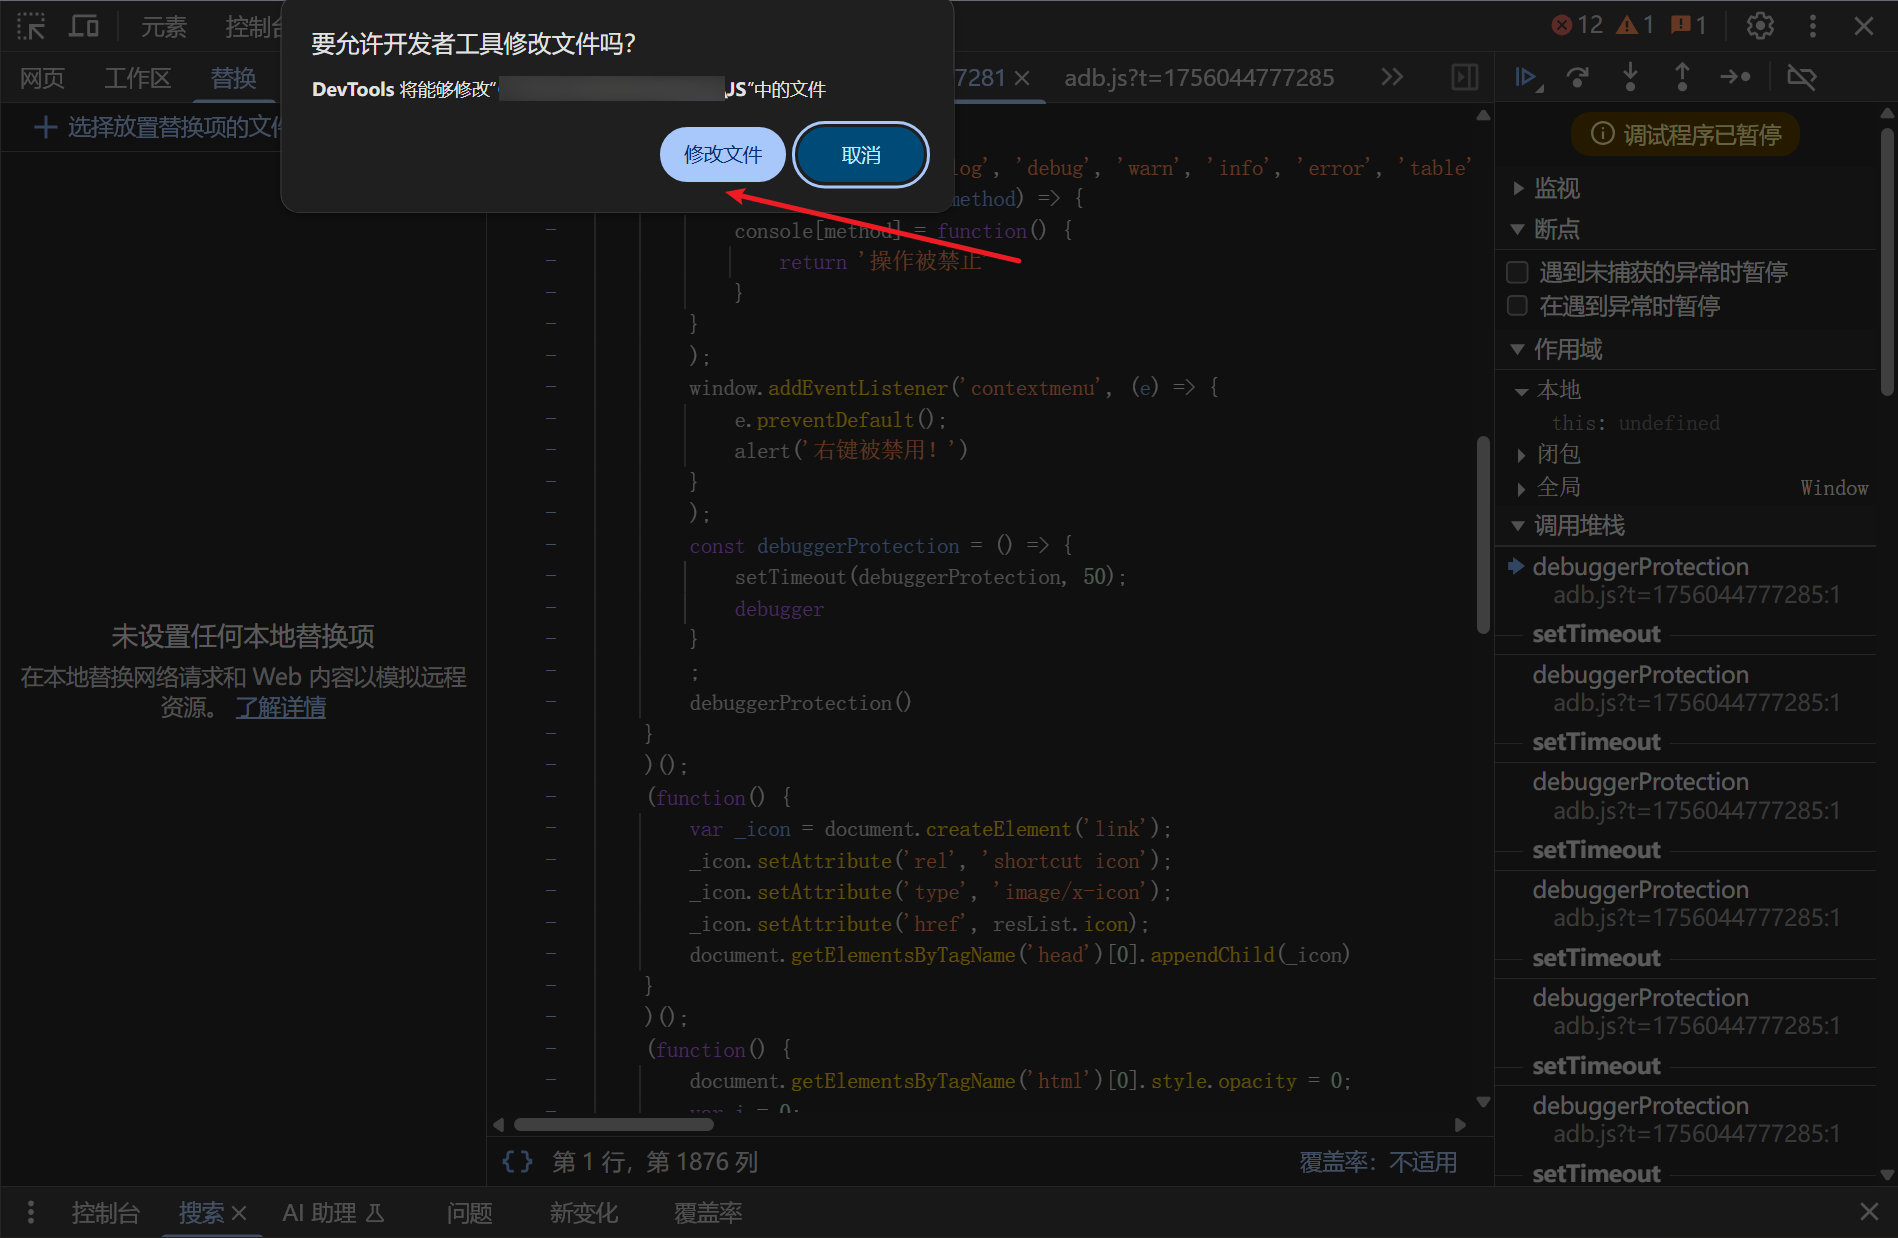Step out of current function
1898x1238 pixels.
1682,77
